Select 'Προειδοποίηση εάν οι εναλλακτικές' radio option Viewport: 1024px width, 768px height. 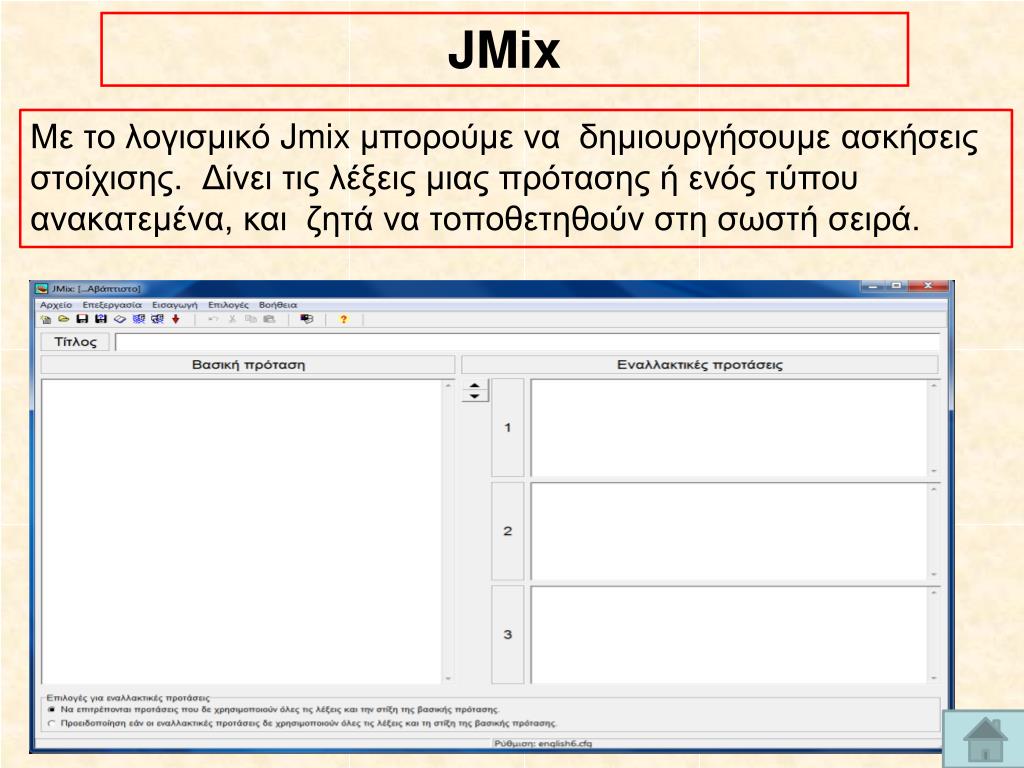pyautogui.click(x=52, y=724)
